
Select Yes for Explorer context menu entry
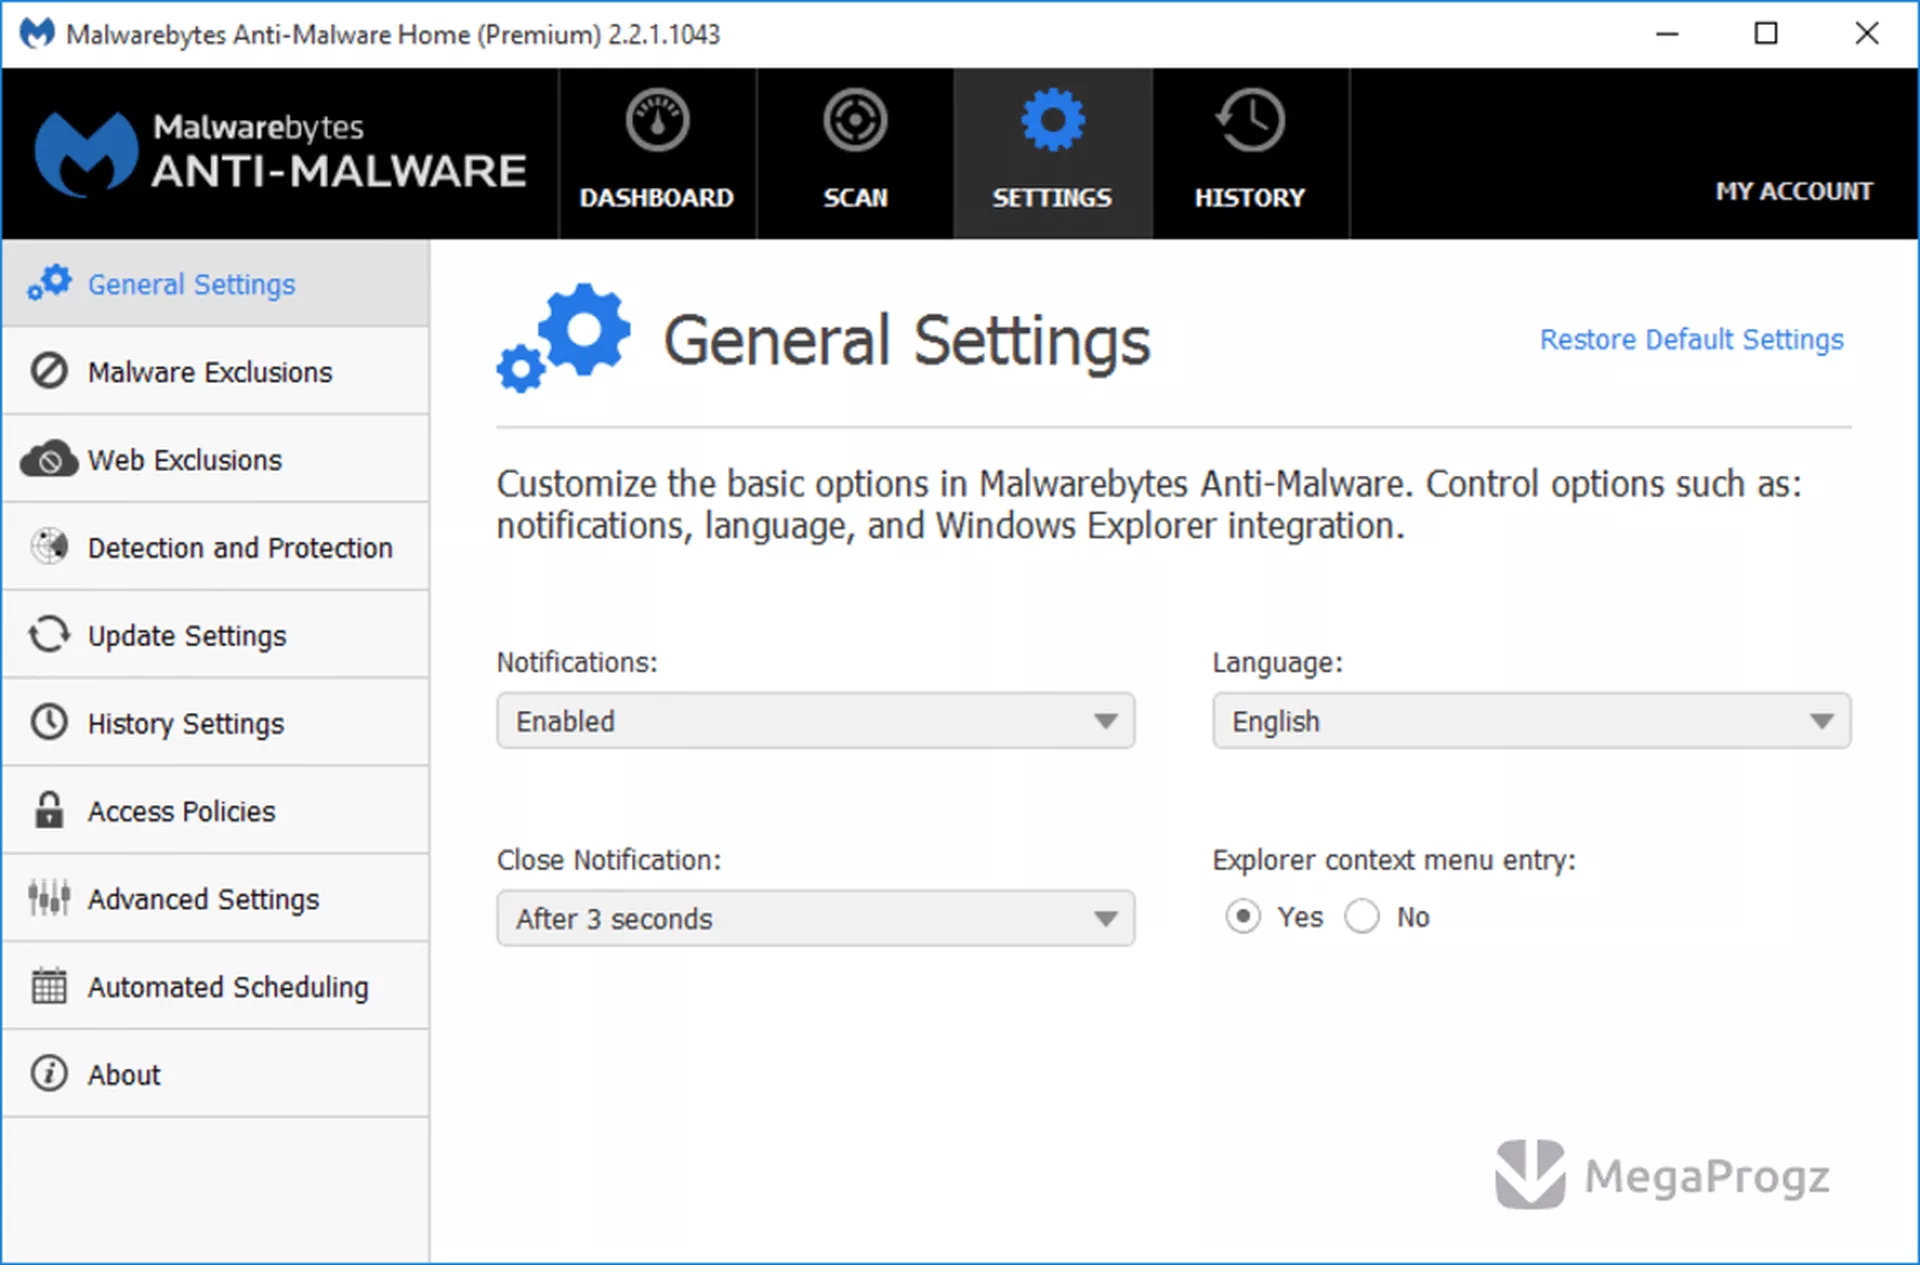pos(1243,916)
